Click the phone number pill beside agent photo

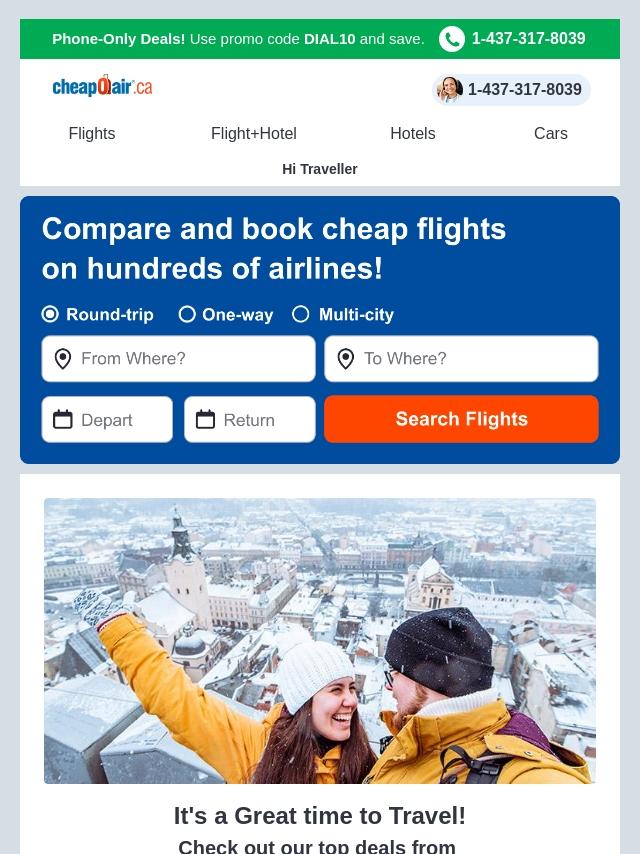(x=511, y=90)
